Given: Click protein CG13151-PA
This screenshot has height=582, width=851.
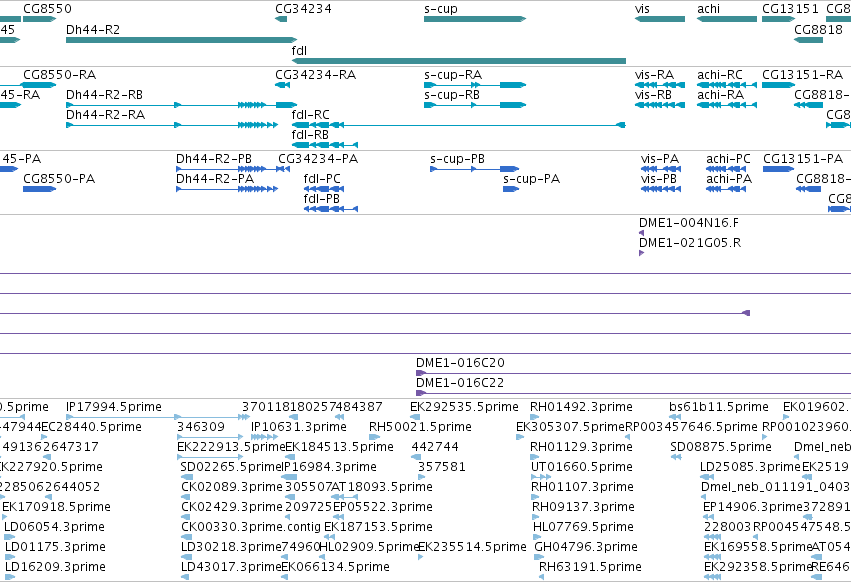Looking at the screenshot, I should [803, 159].
